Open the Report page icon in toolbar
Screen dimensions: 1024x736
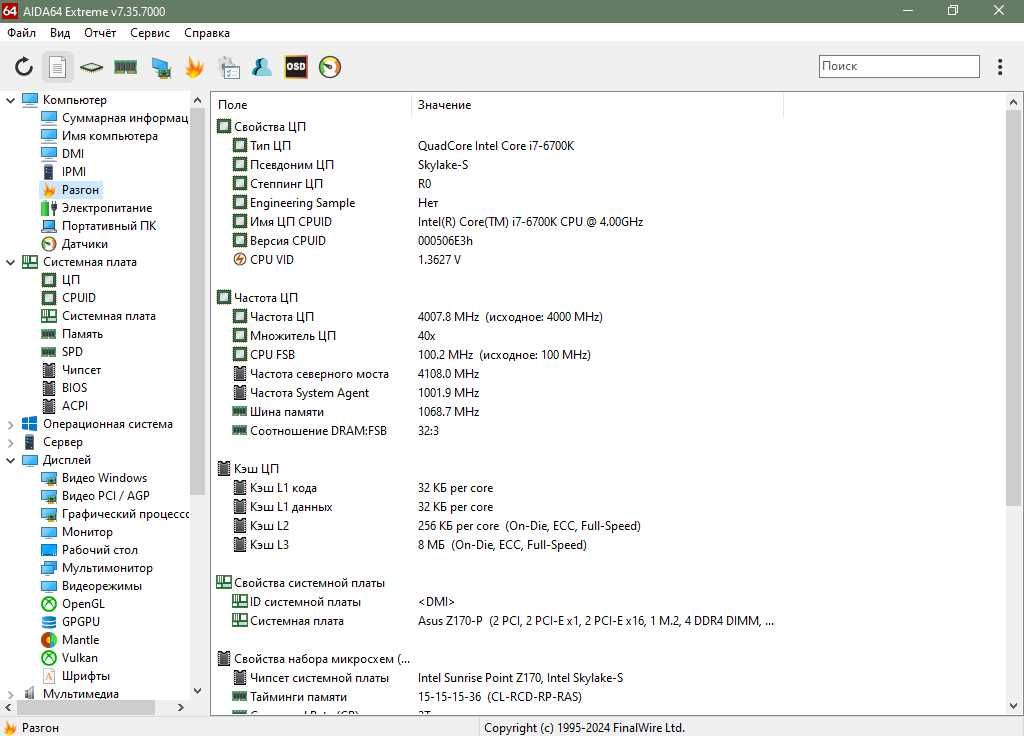tap(57, 67)
